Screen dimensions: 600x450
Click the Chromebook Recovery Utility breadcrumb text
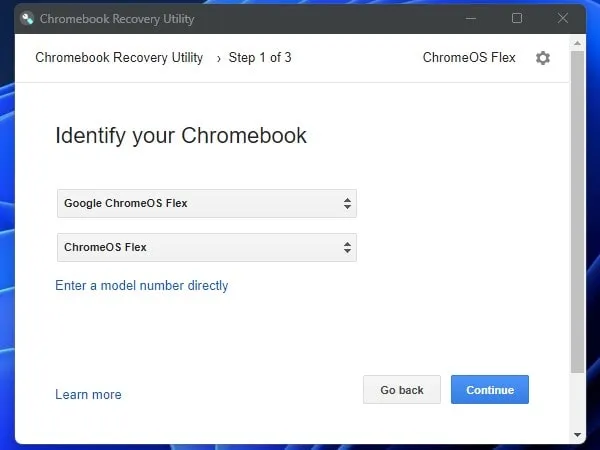coord(119,57)
